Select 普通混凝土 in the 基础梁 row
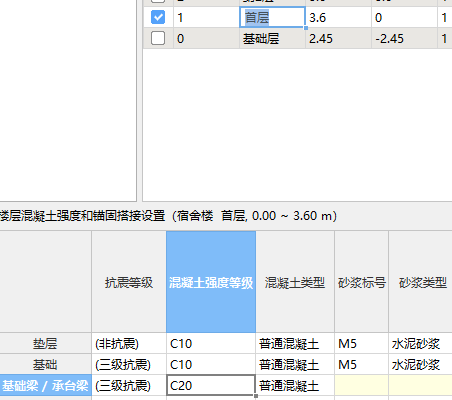Image resolution: width=452 pixels, height=400 pixels. [295, 385]
